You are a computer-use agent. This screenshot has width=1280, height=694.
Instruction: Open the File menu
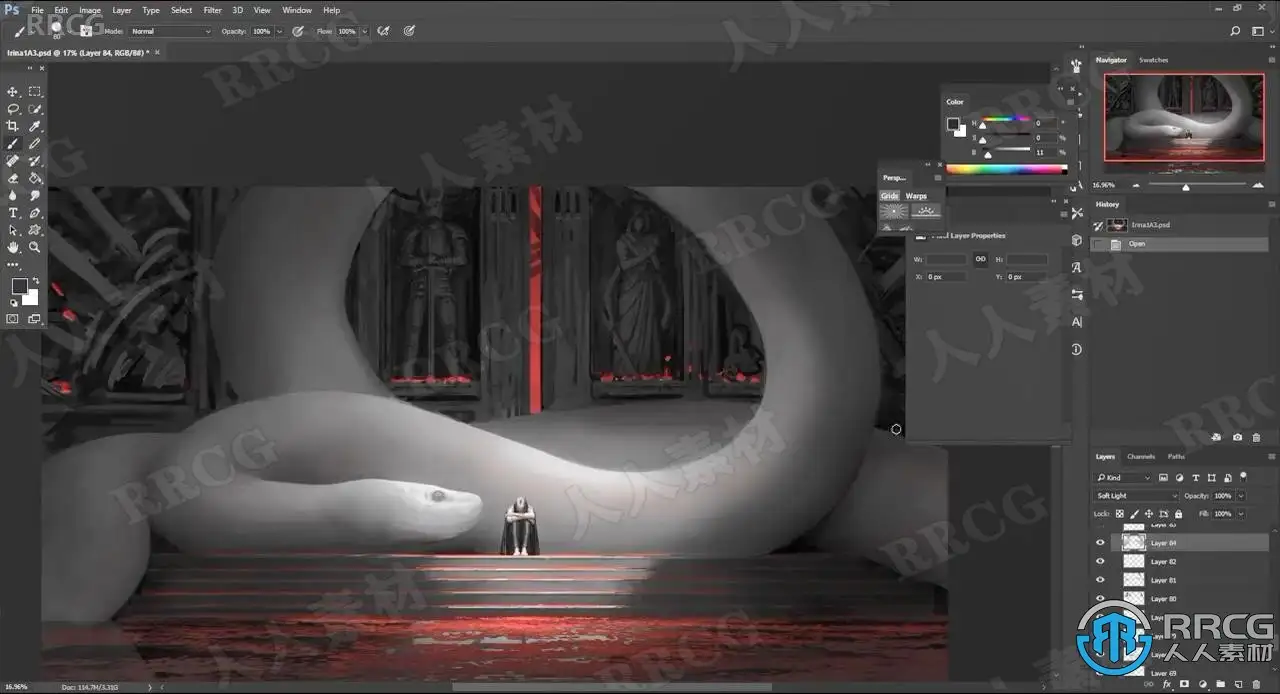37,10
